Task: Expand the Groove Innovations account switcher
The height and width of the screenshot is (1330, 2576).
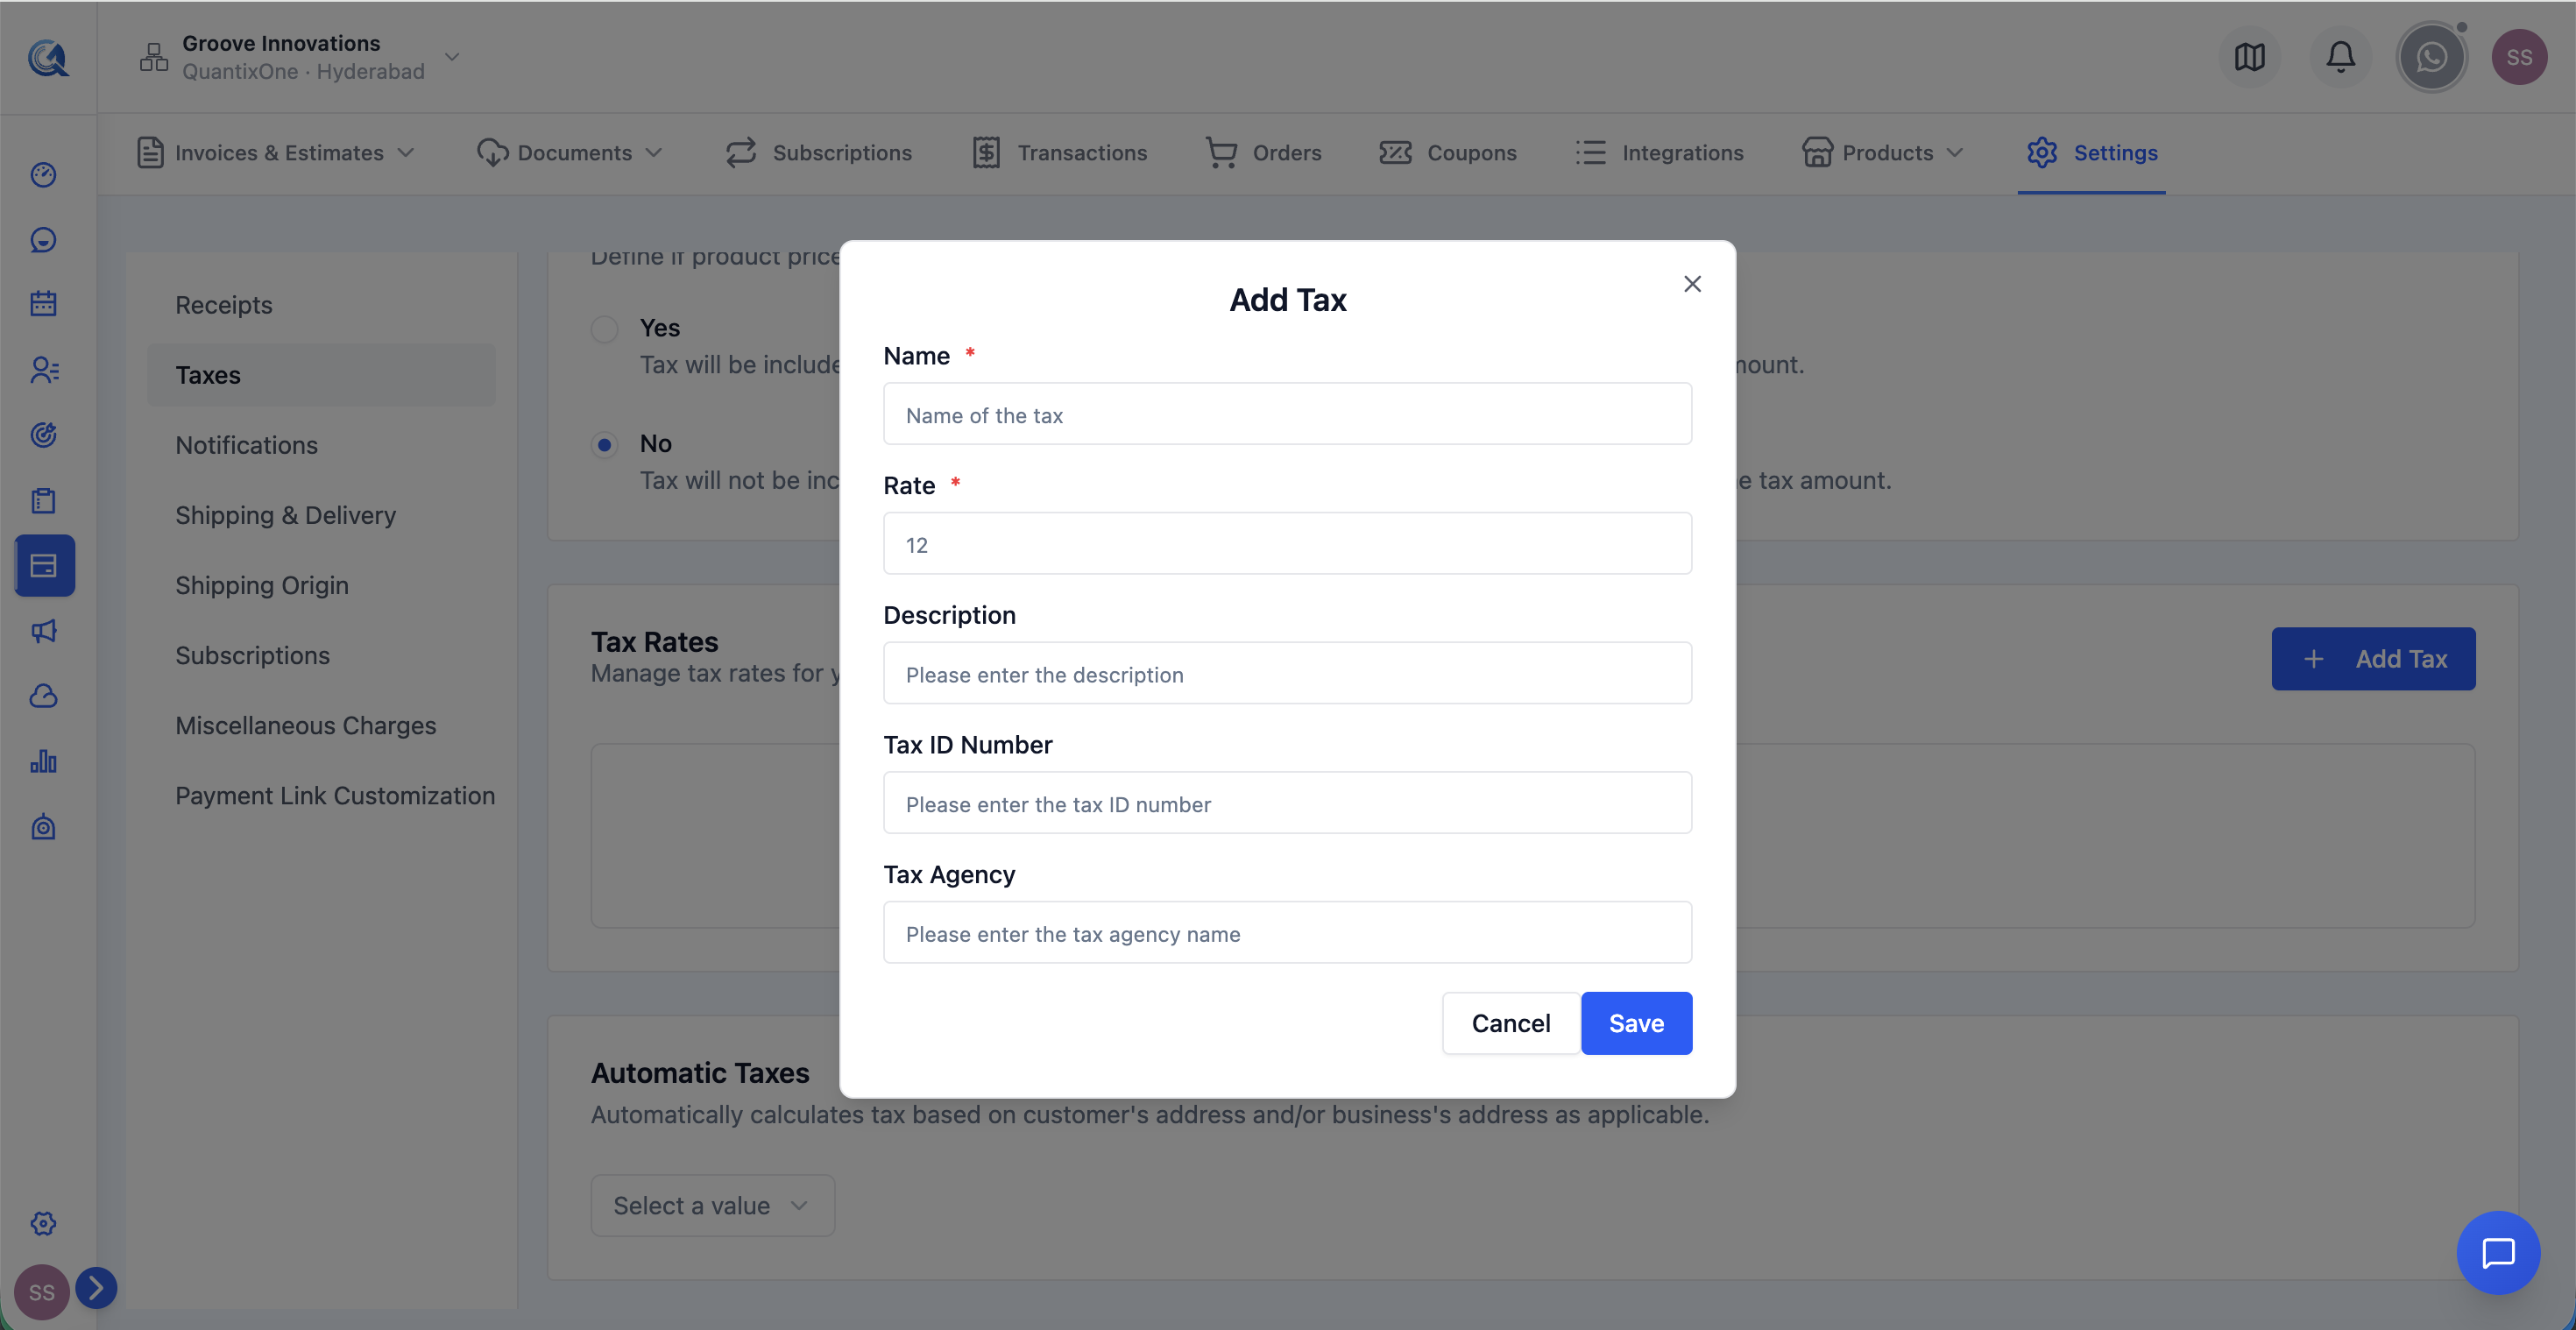Action: pos(452,57)
